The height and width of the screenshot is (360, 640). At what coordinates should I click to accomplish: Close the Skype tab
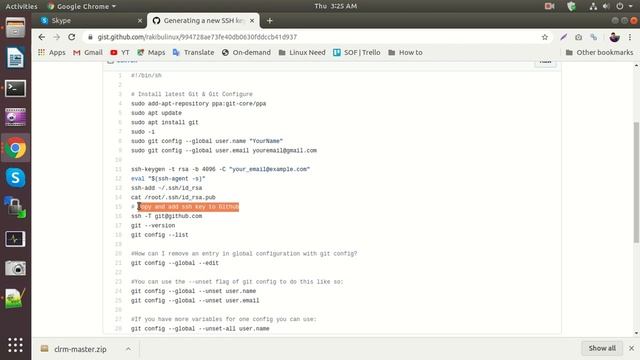coord(140,20)
